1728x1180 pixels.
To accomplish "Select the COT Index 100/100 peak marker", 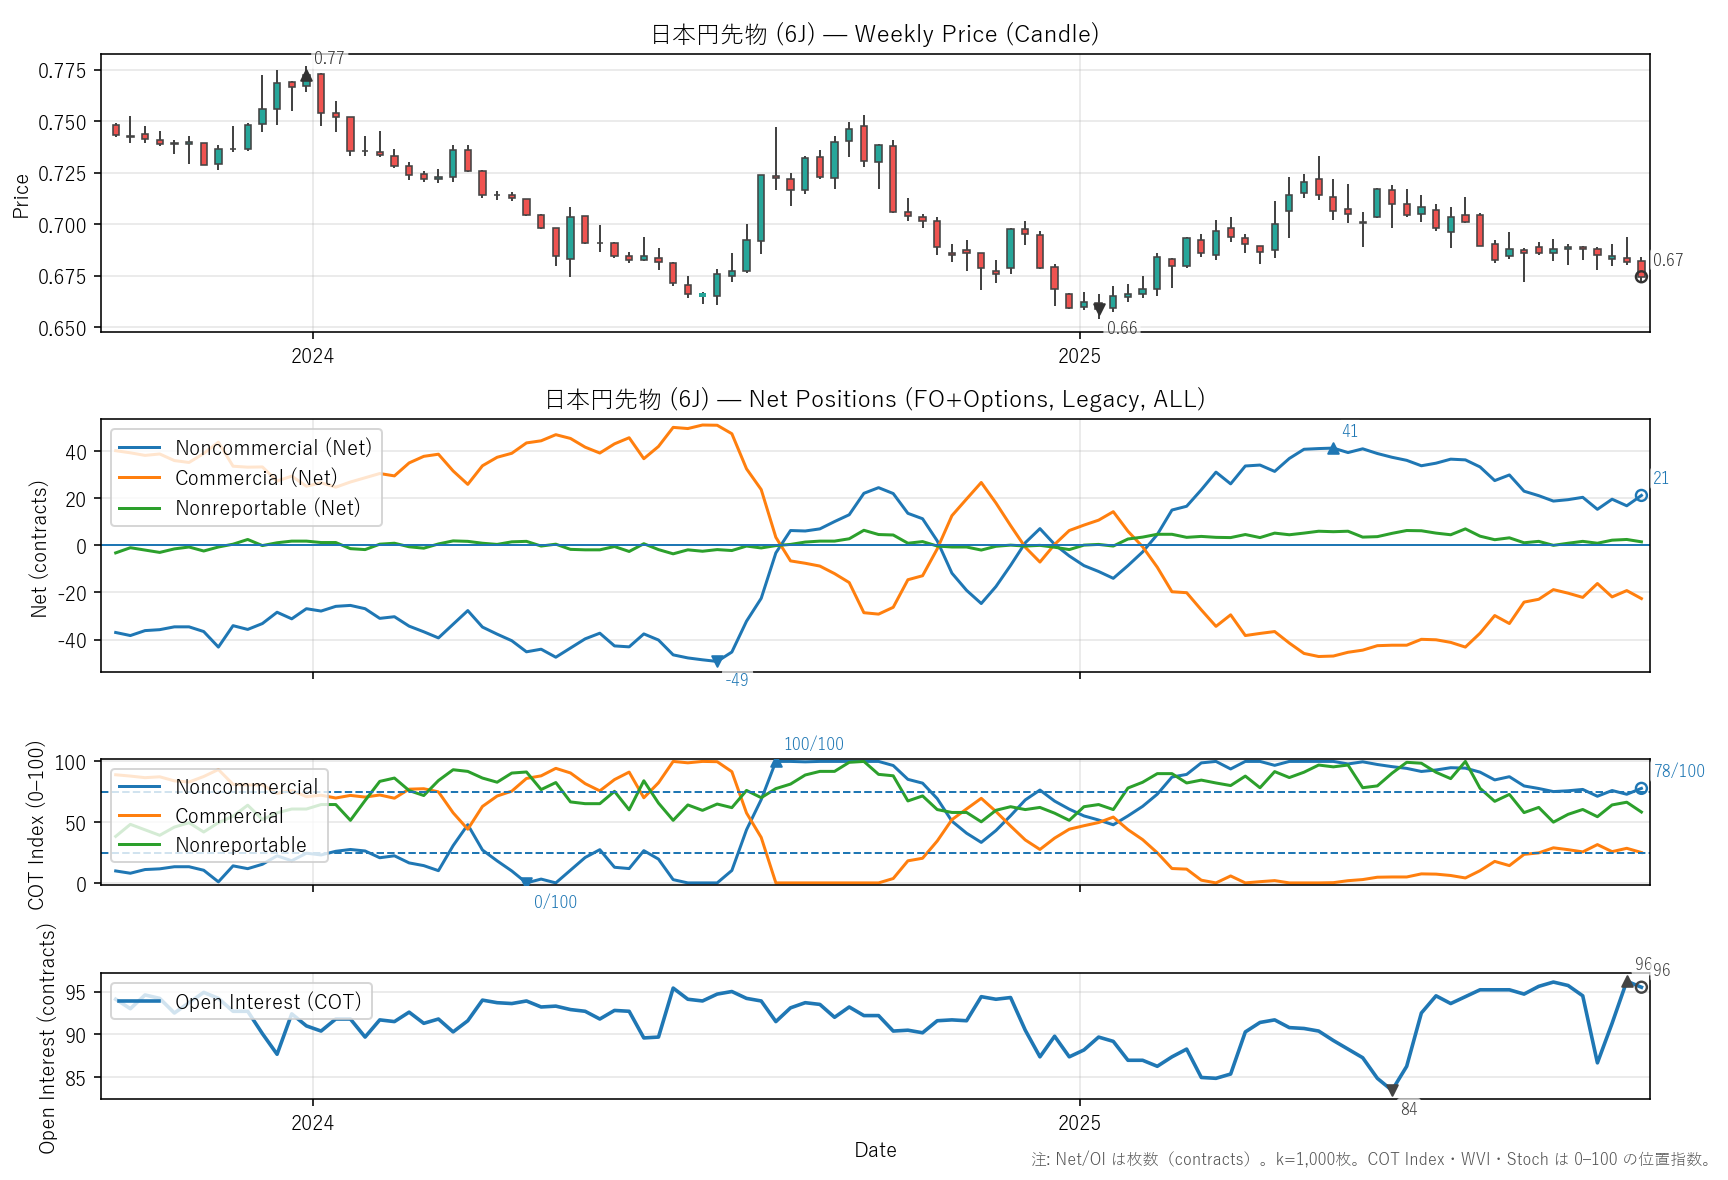I will coord(777,762).
